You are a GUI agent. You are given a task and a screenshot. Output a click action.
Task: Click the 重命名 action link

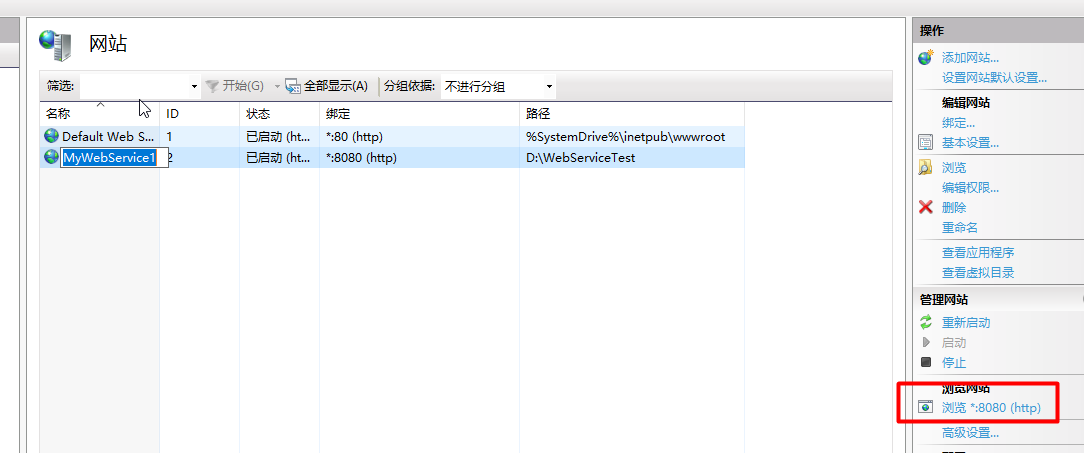(960, 228)
